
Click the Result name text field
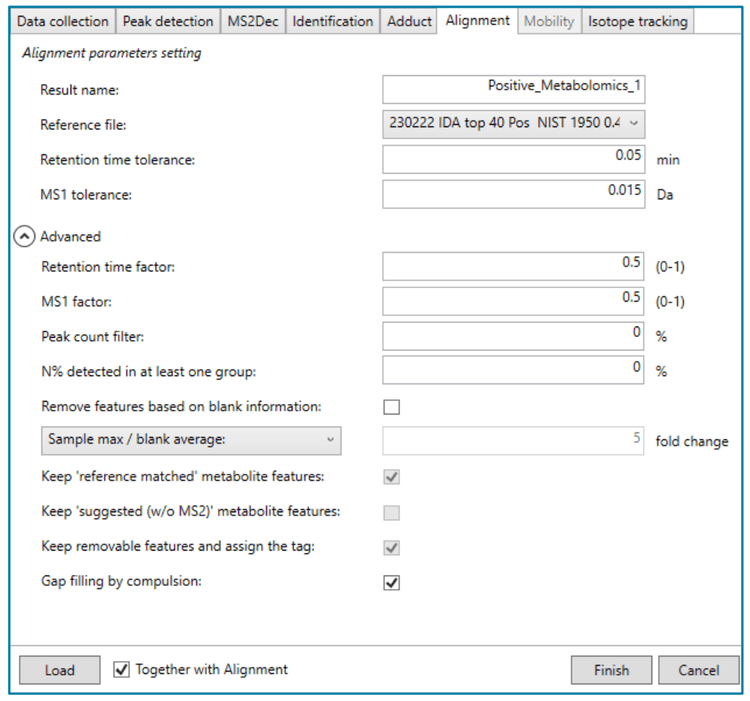point(514,89)
